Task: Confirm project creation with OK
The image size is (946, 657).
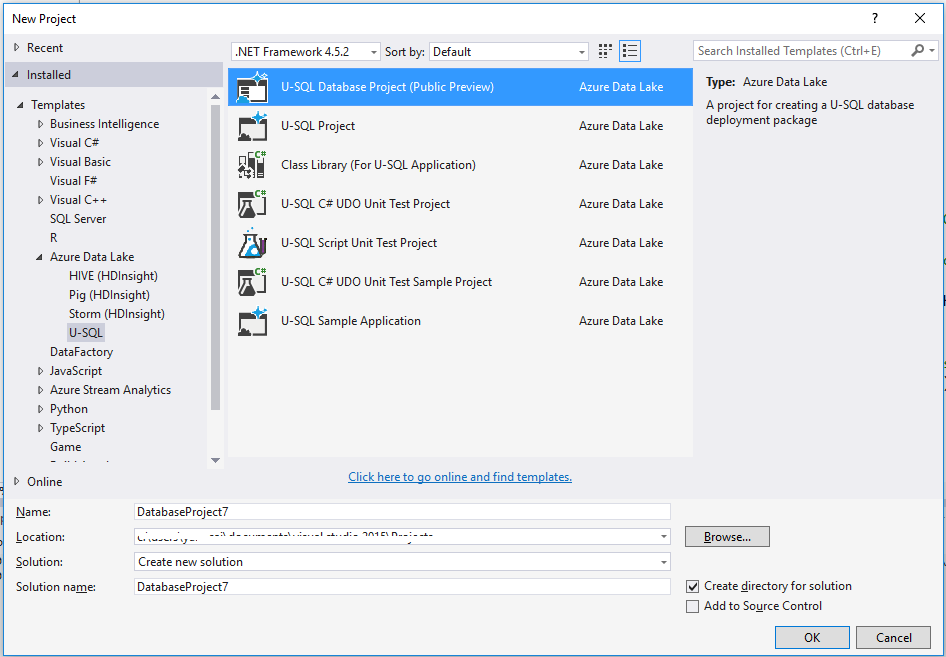Action: [812, 637]
